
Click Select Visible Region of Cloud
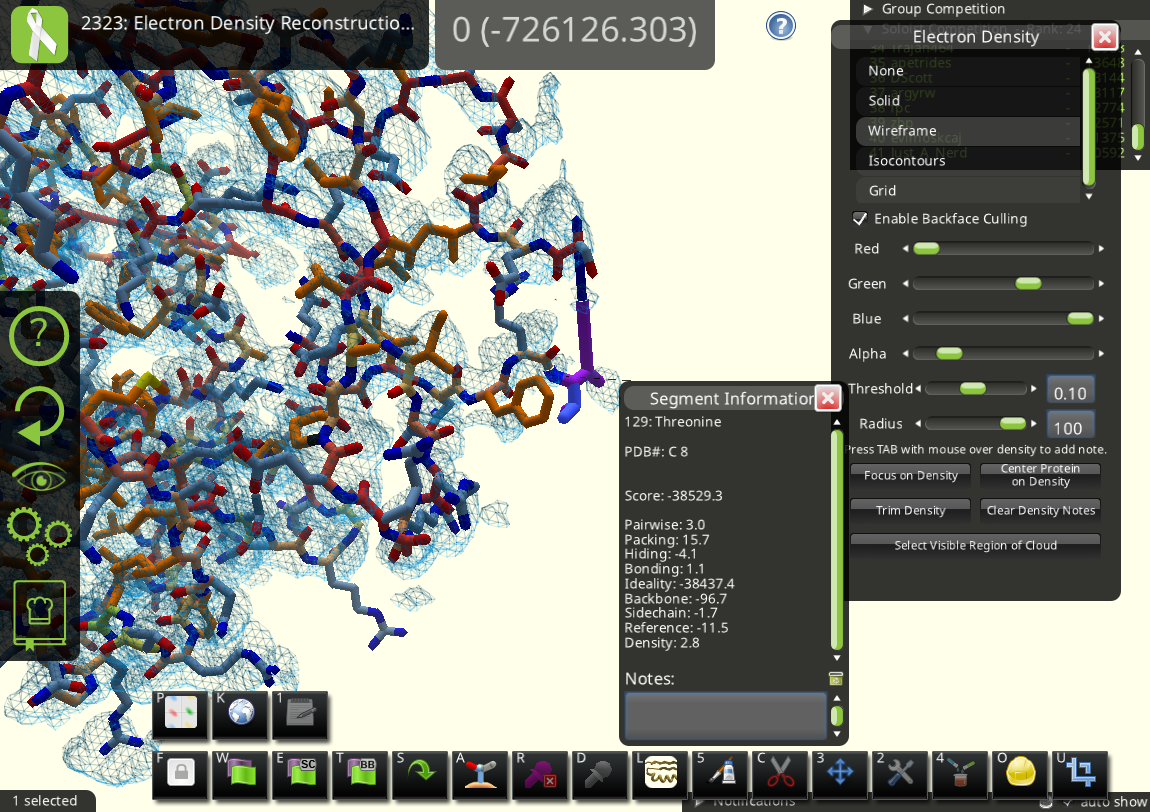pyautogui.click(x=975, y=546)
